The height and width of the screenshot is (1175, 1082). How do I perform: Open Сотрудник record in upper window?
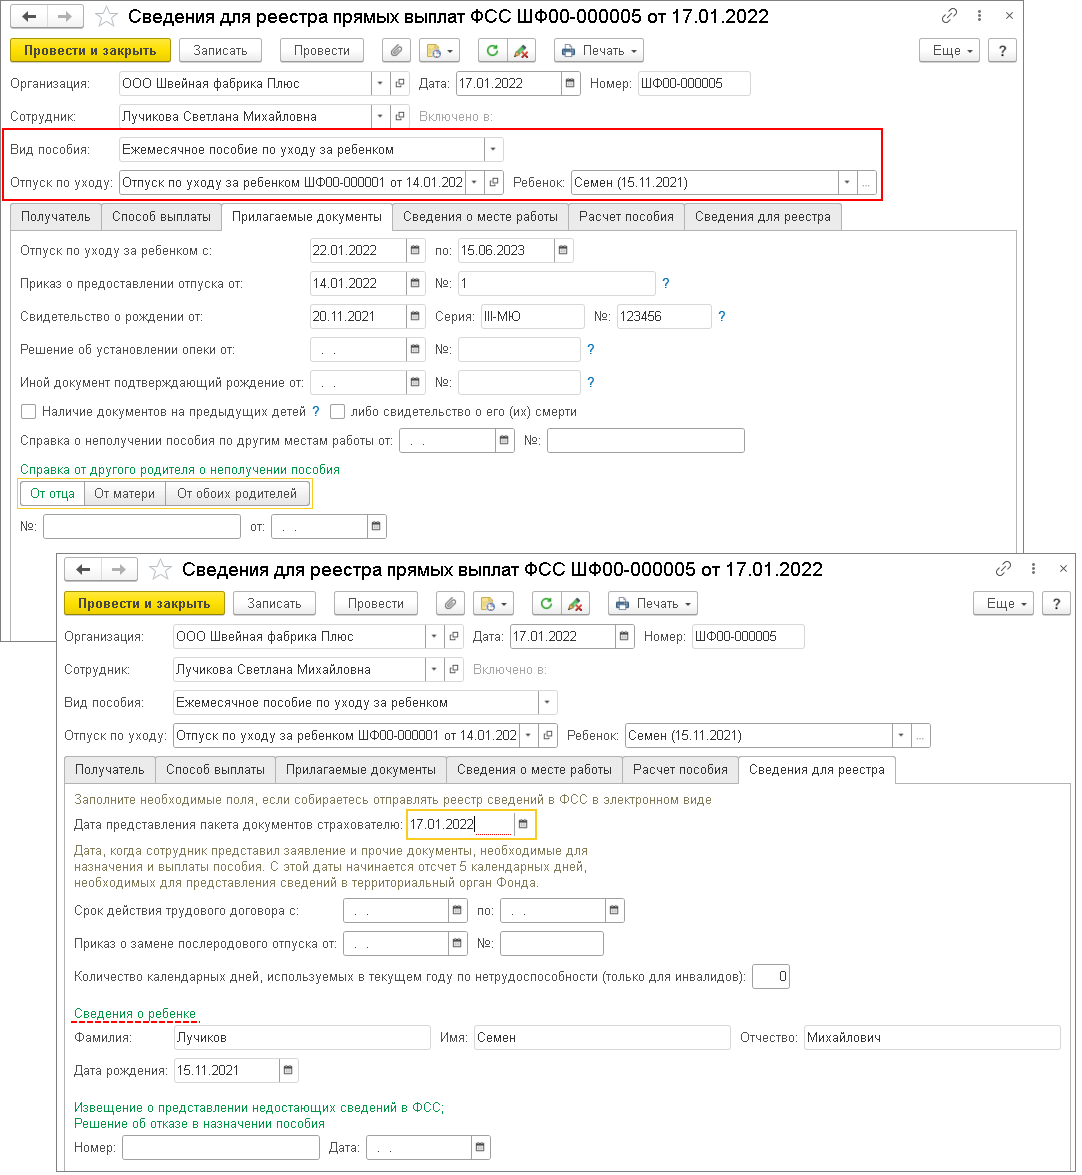click(x=400, y=116)
